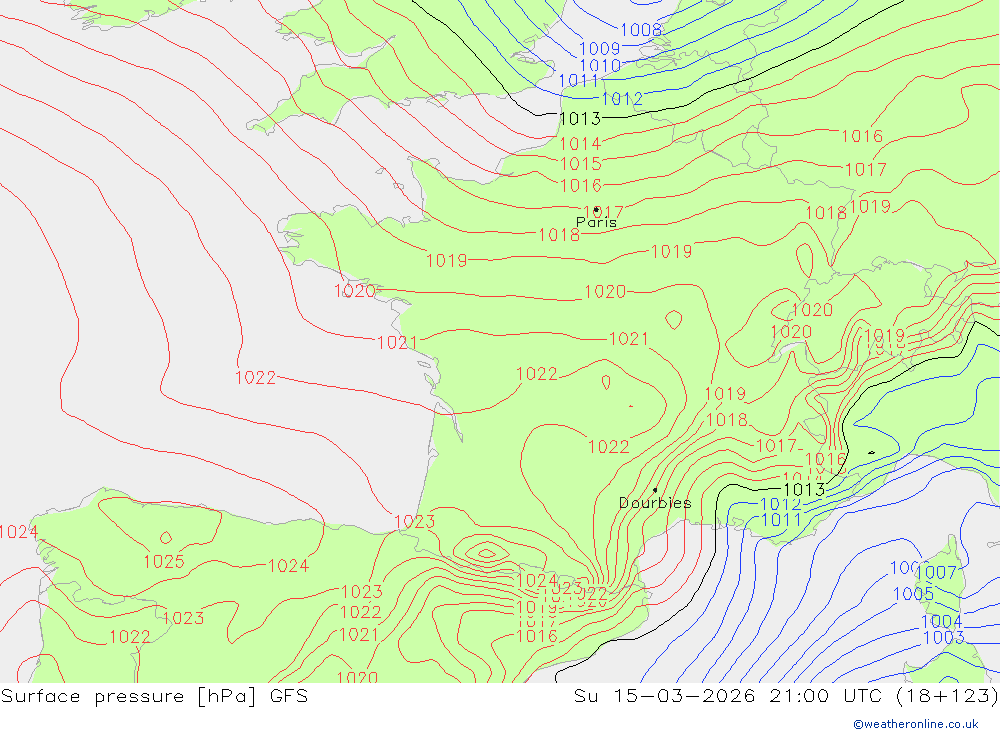Select the Surface pressure [hPa] GFS title
Screen dimensions: 1000x733
(x=154, y=696)
